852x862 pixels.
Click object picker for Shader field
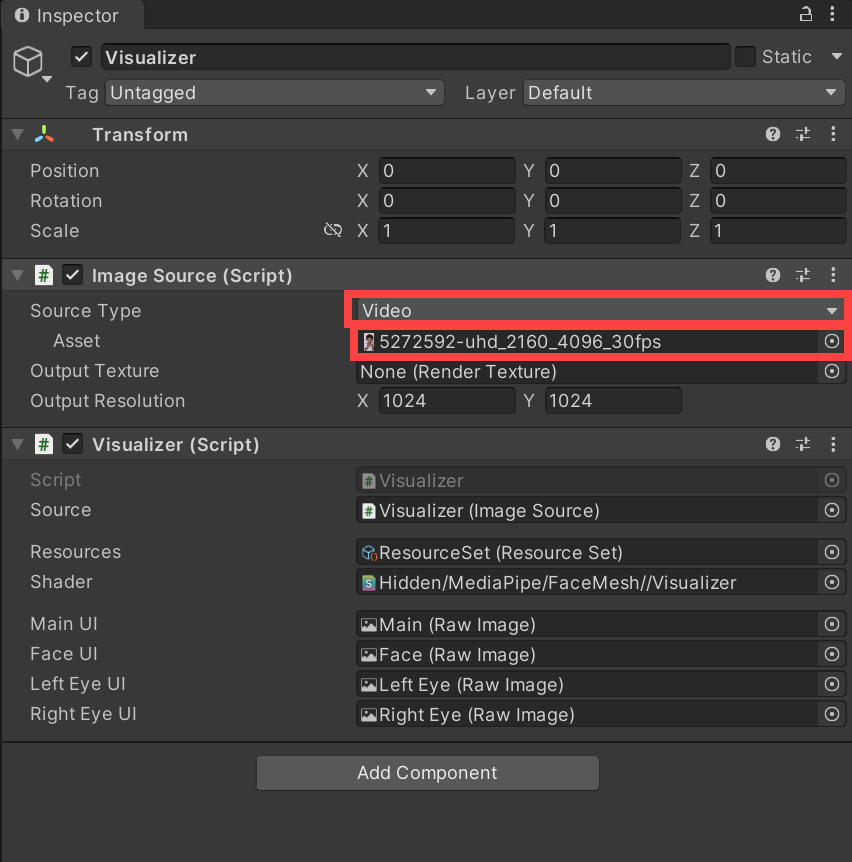click(832, 583)
